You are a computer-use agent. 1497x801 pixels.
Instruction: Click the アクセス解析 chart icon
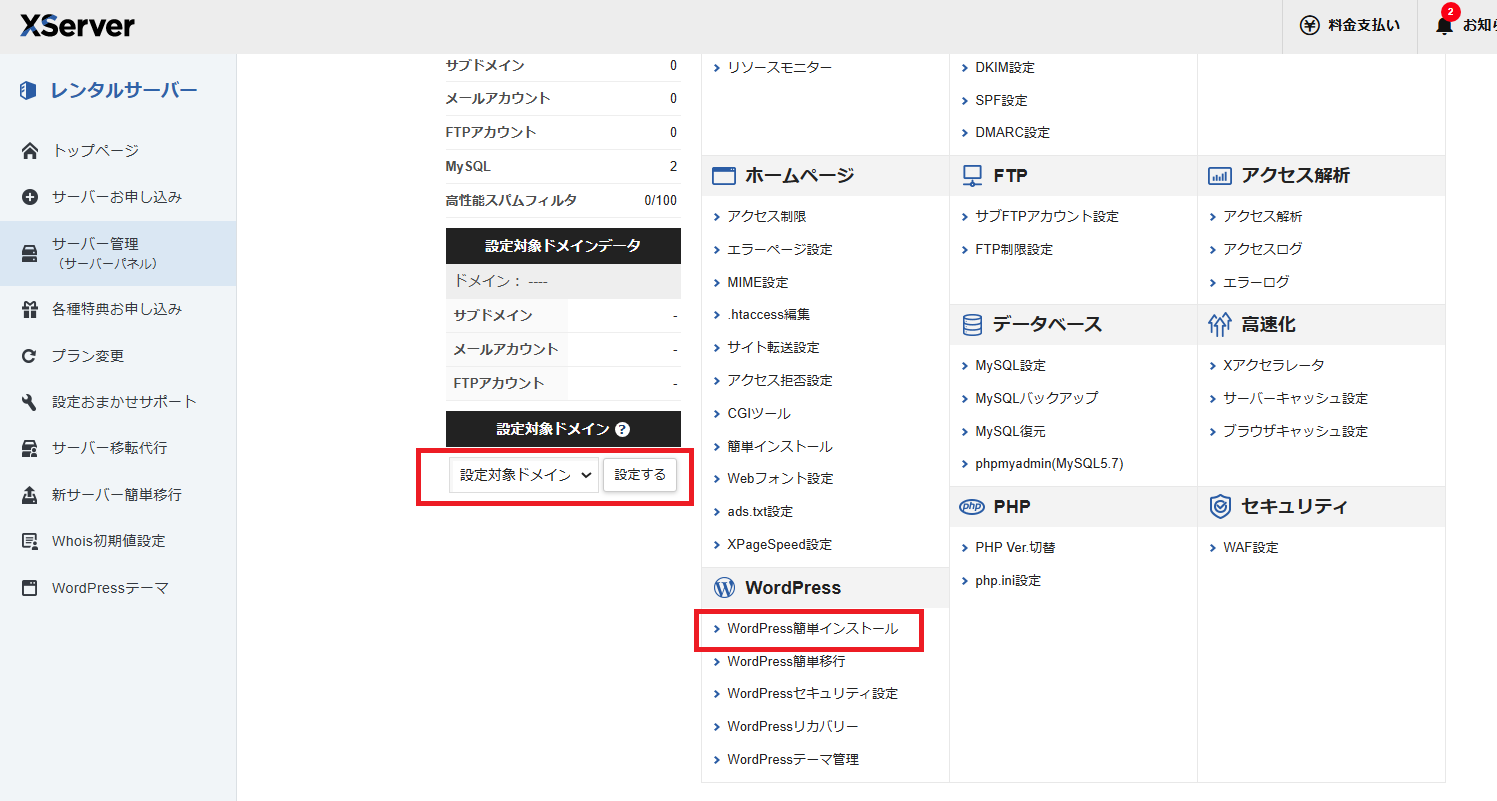point(1220,176)
